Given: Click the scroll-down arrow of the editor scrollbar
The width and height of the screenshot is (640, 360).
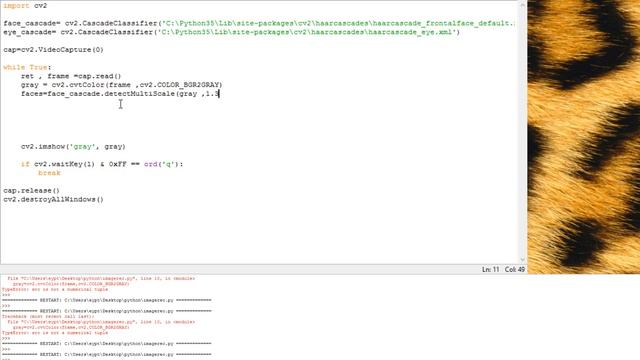Looking at the screenshot, I should [x=522, y=260].
